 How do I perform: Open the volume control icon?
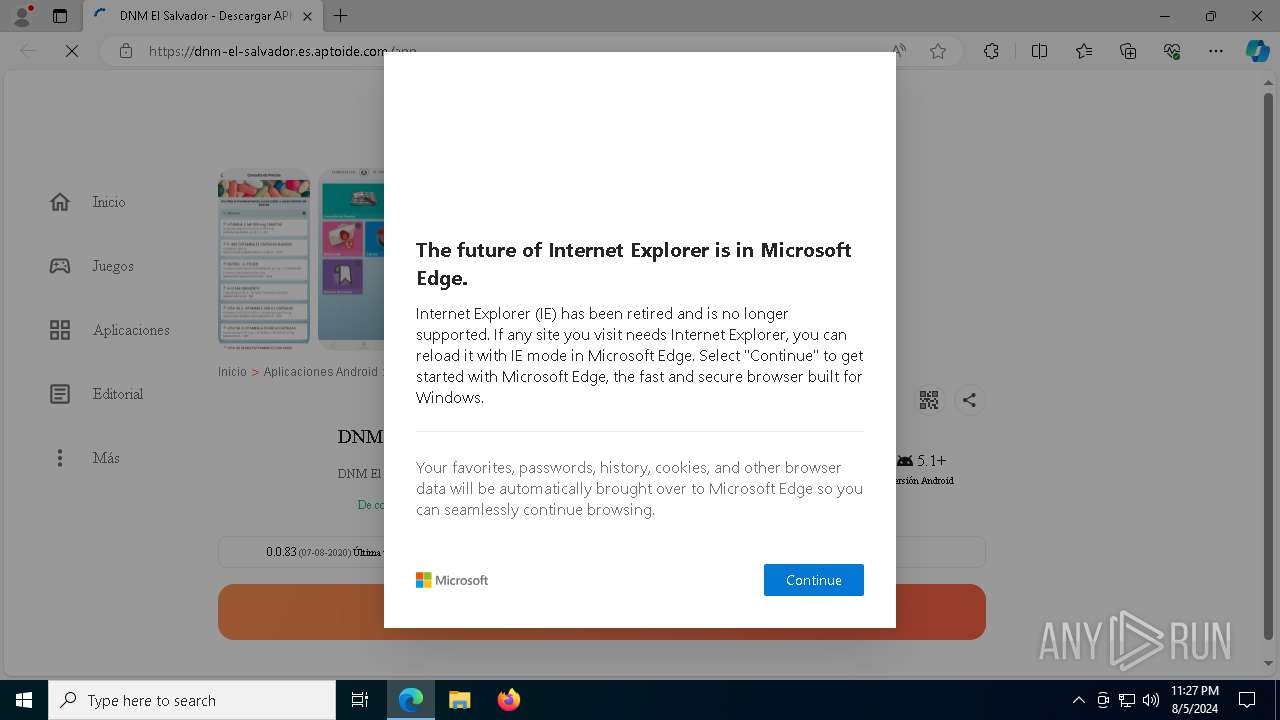click(1151, 700)
